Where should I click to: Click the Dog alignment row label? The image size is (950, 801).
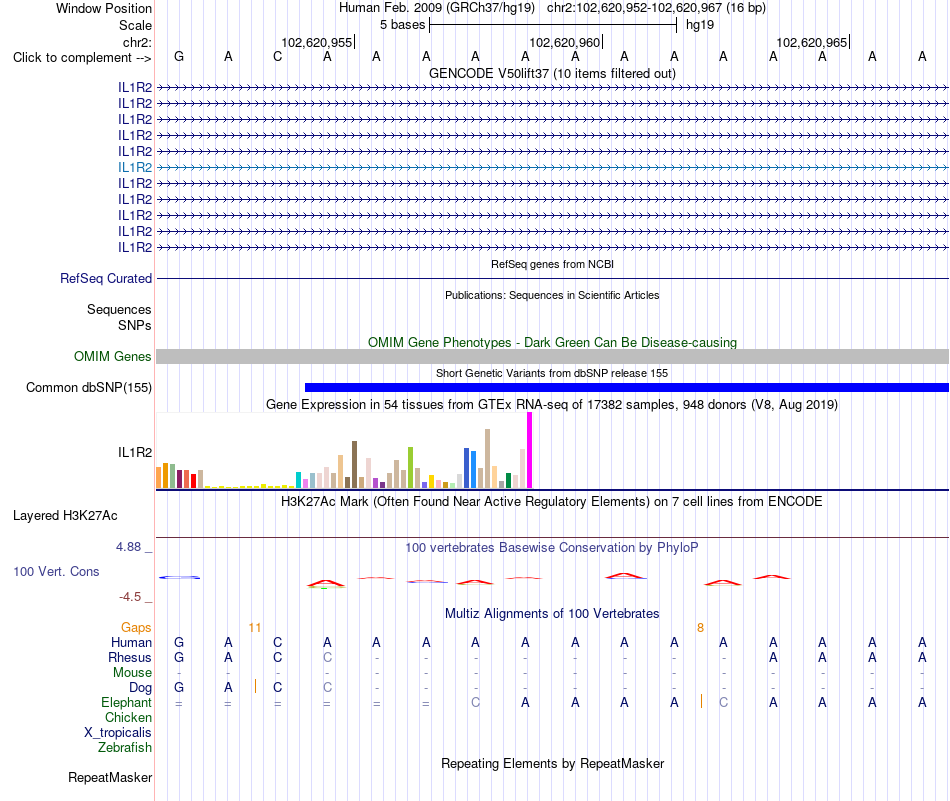pos(140,687)
